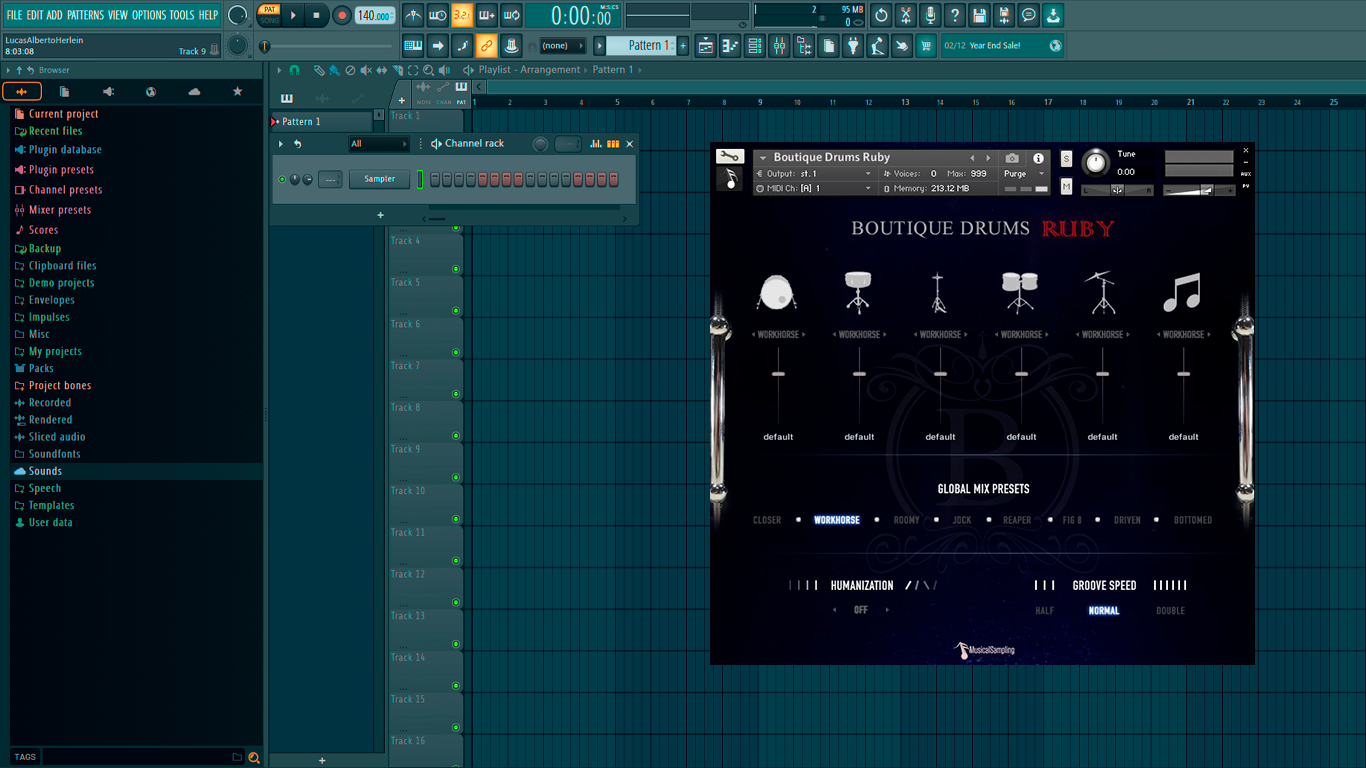Image resolution: width=1366 pixels, height=768 pixels.
Task: Open the Output st.1 dropdown
Action: (816, 174)
